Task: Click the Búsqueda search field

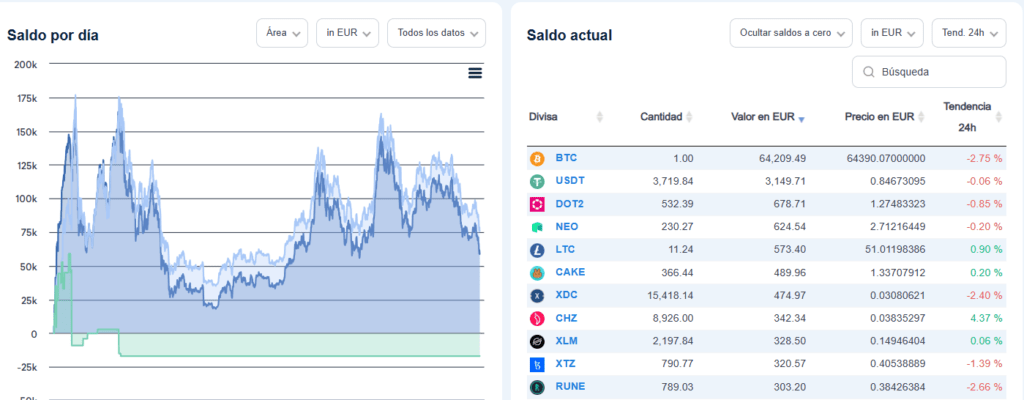Action: point(929,72)
